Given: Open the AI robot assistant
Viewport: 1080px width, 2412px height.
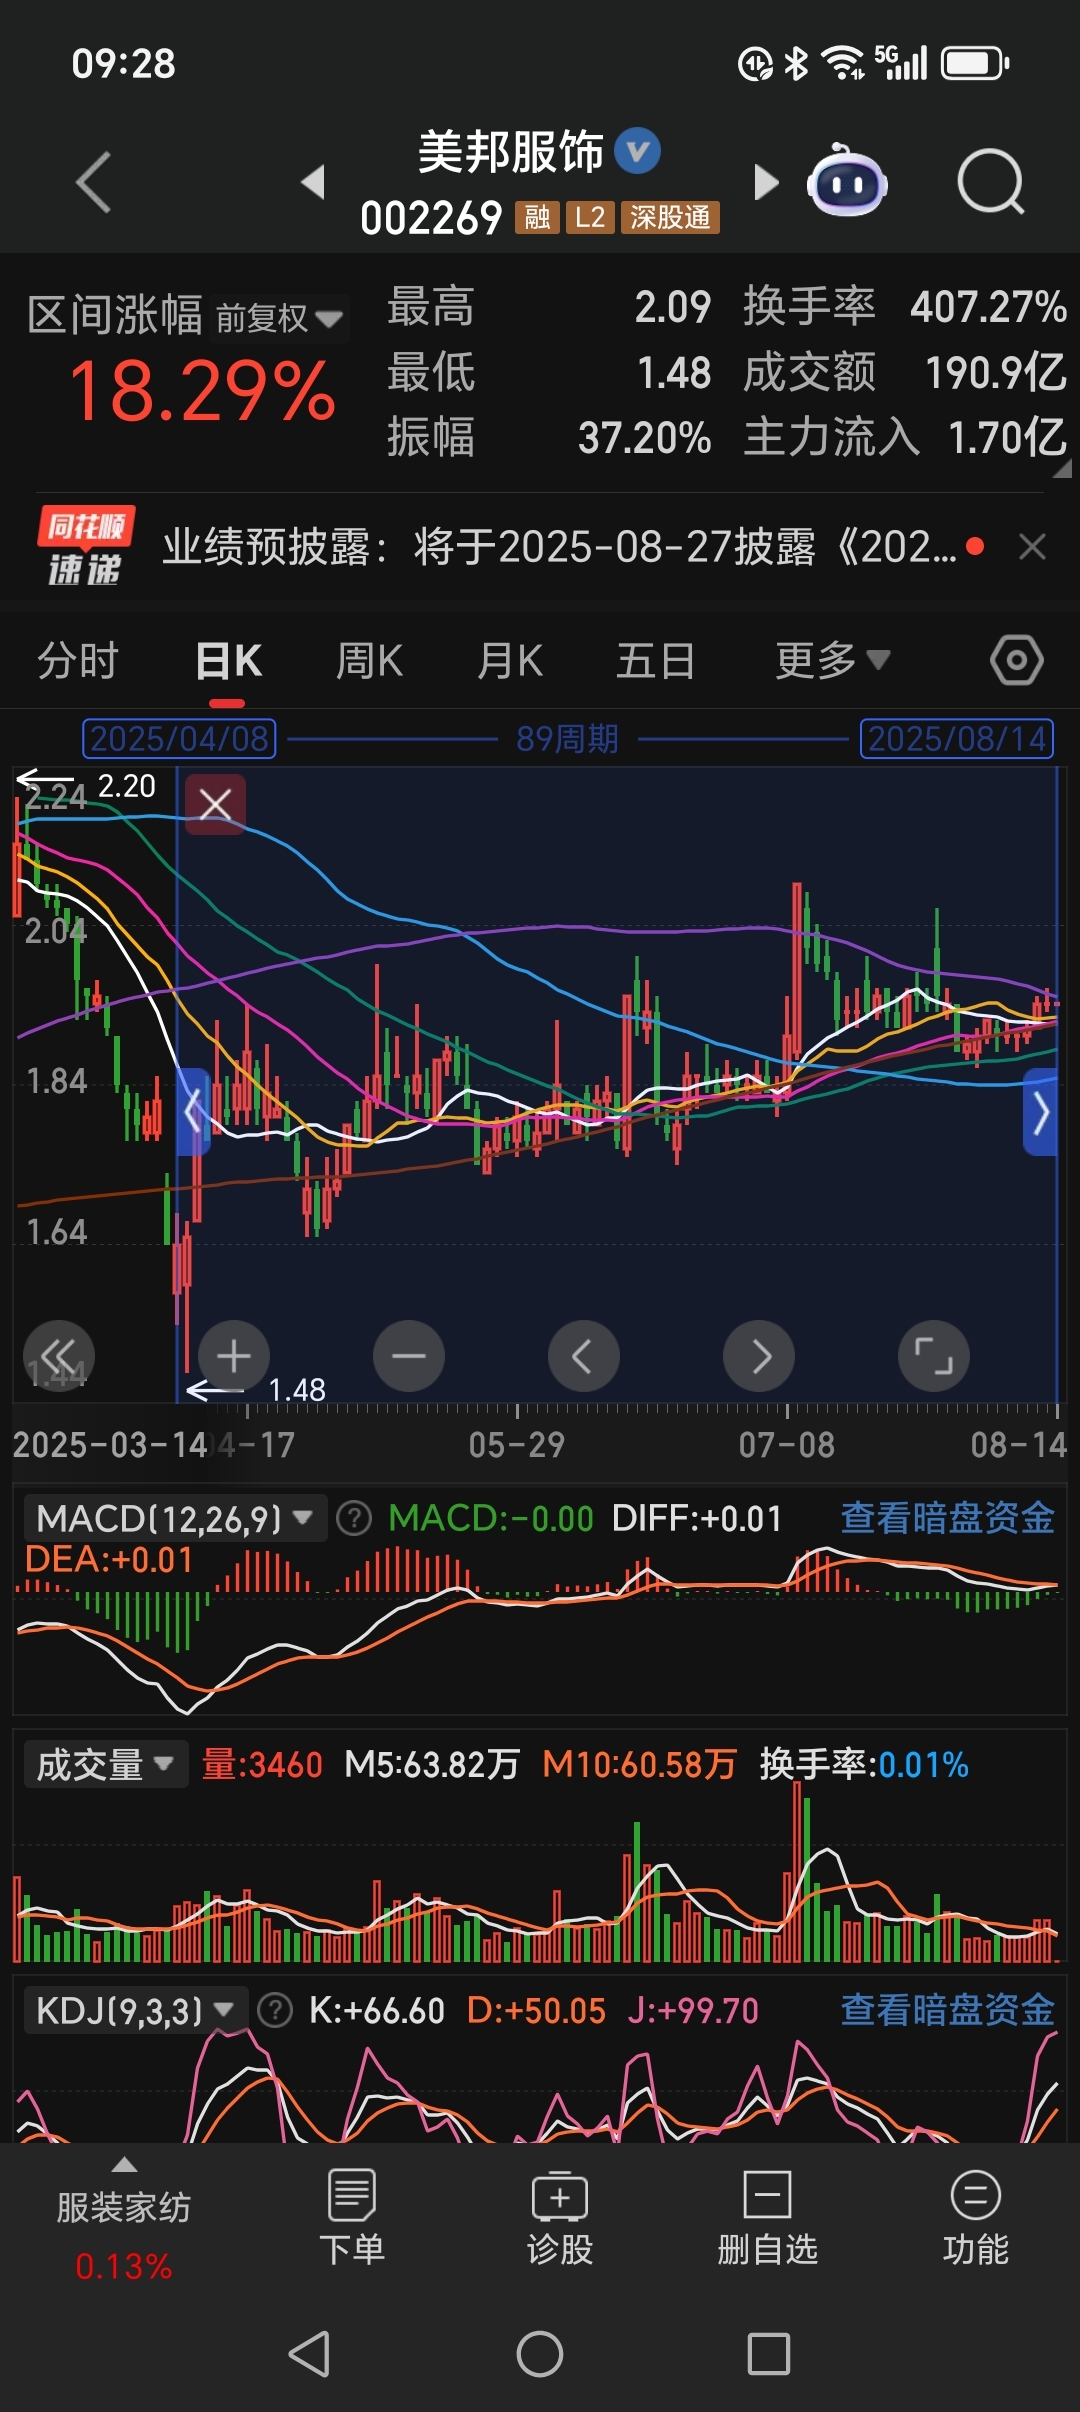Looking at the screenshot, I should (847, 181).
